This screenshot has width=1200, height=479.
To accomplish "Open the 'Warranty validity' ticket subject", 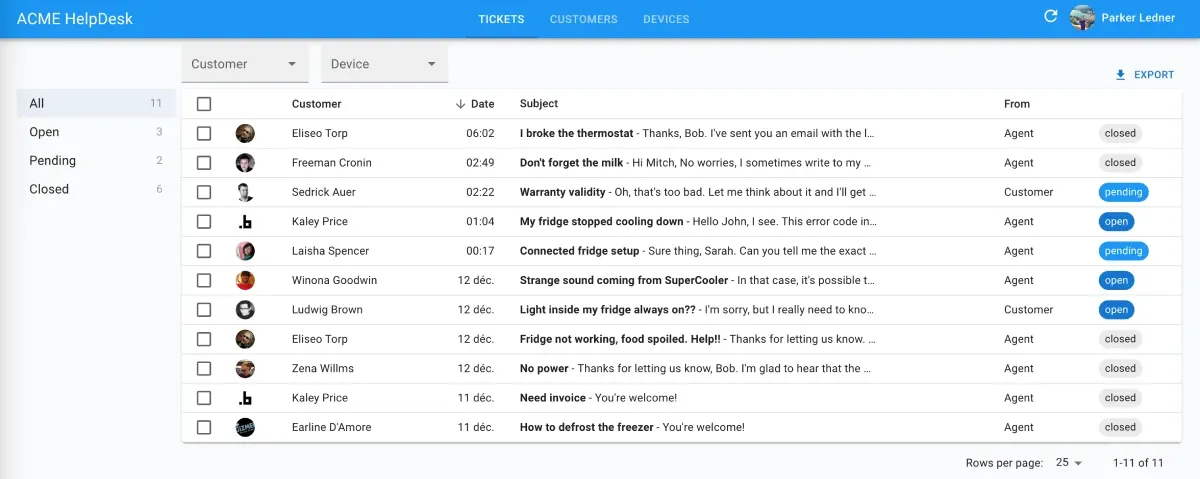I will point(563,192).
